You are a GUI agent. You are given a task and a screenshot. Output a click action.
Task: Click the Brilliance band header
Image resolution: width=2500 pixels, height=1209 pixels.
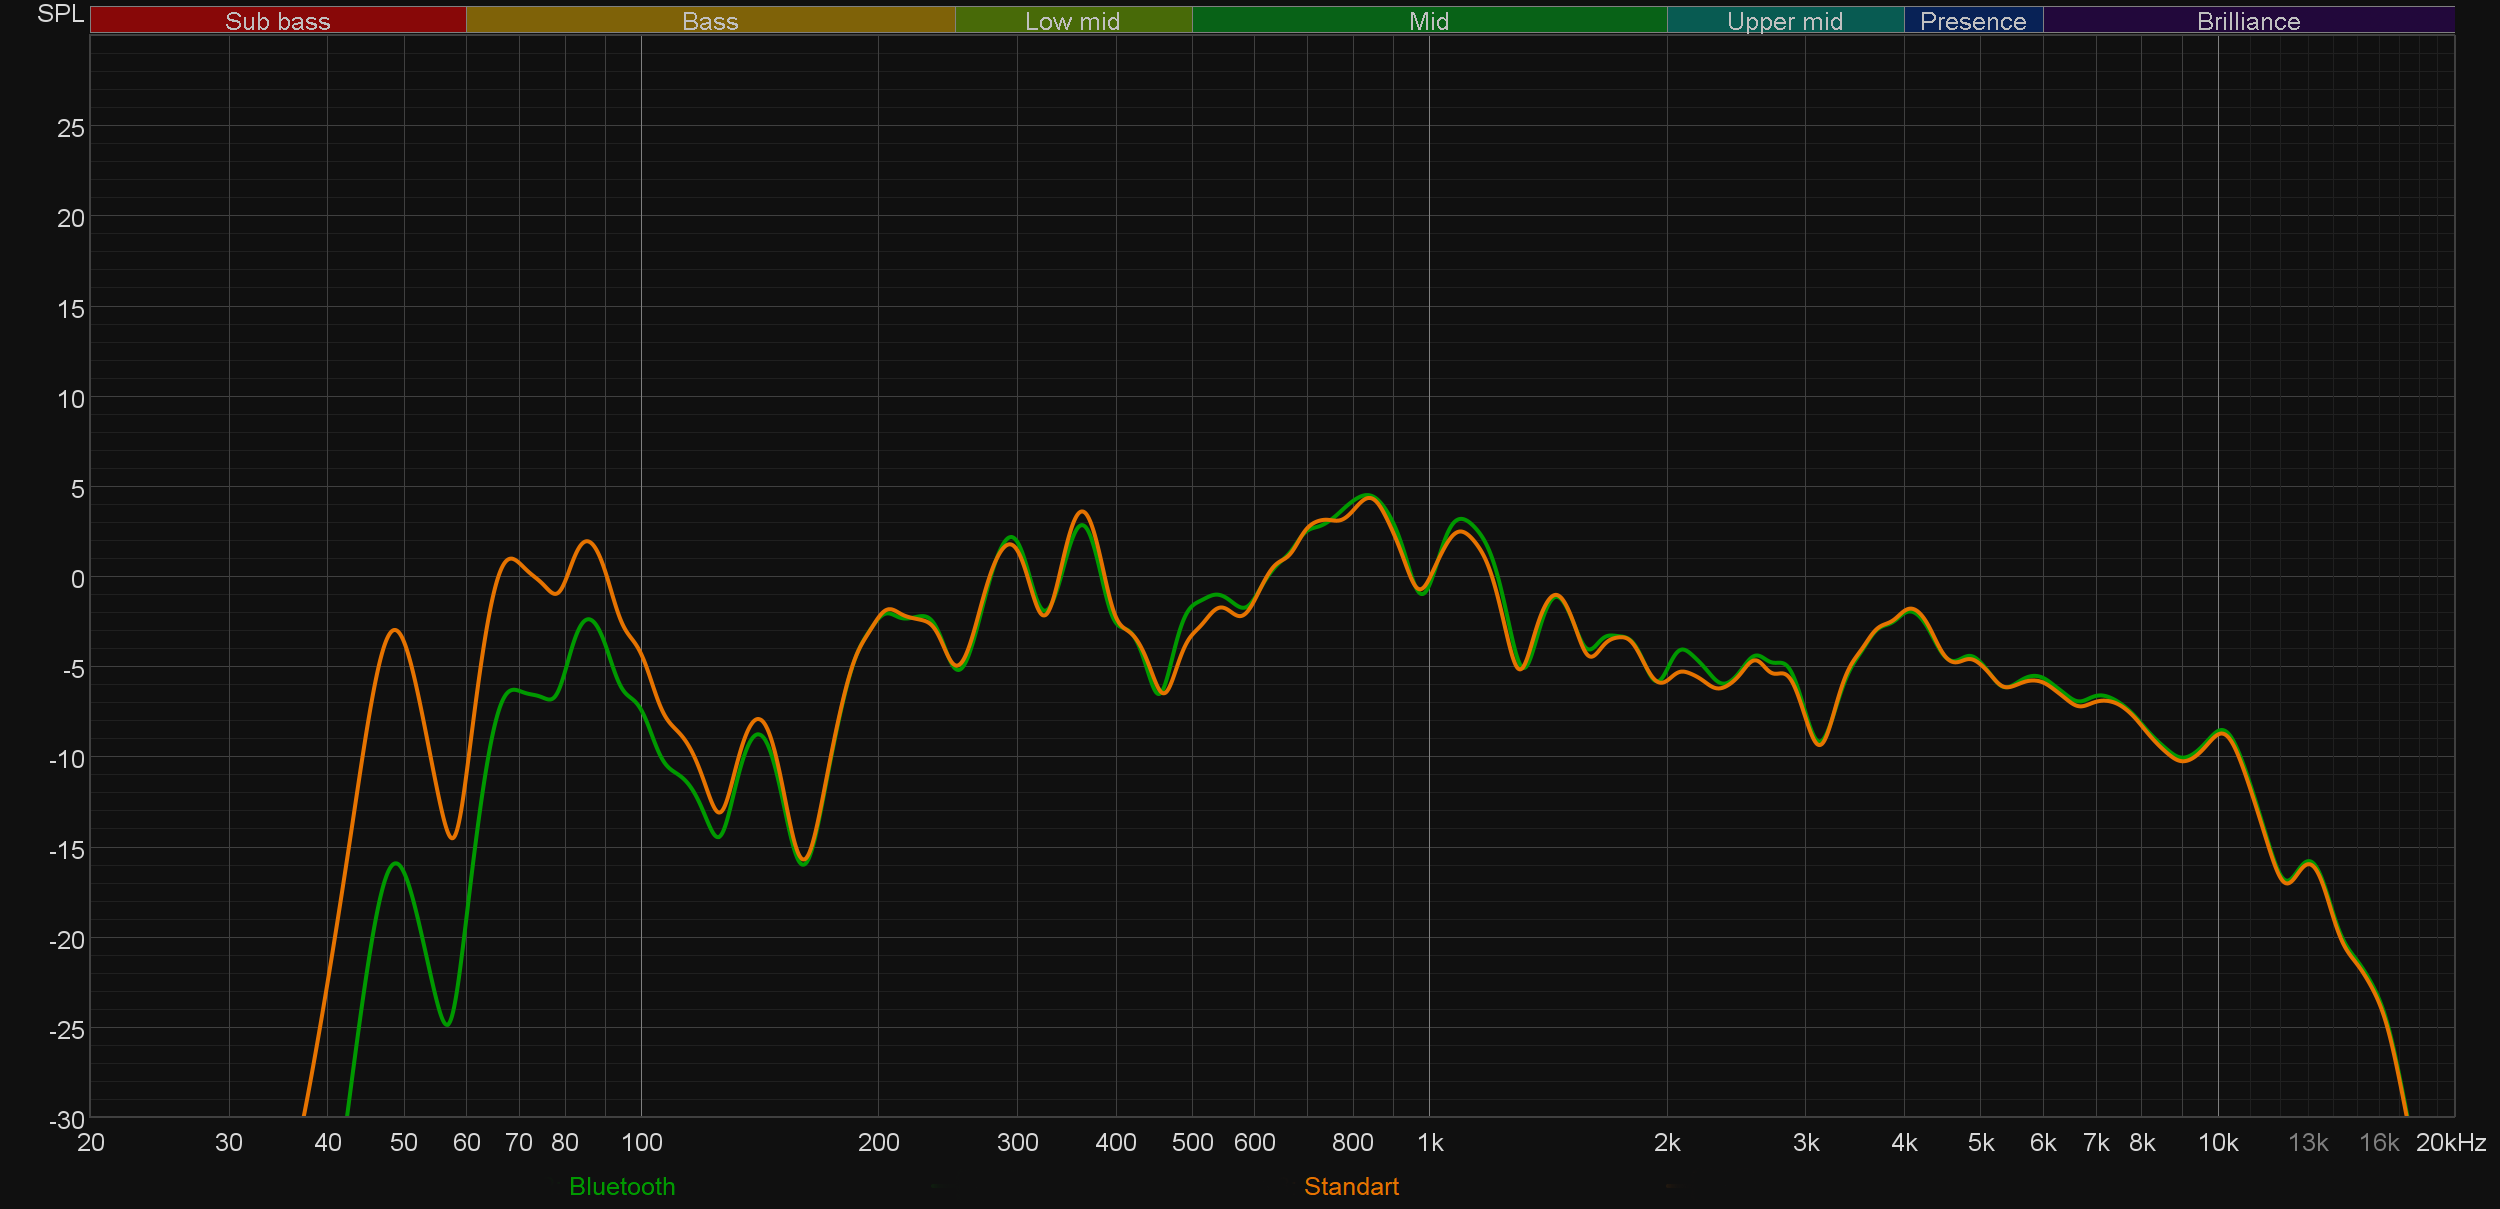click(2248, 21)
